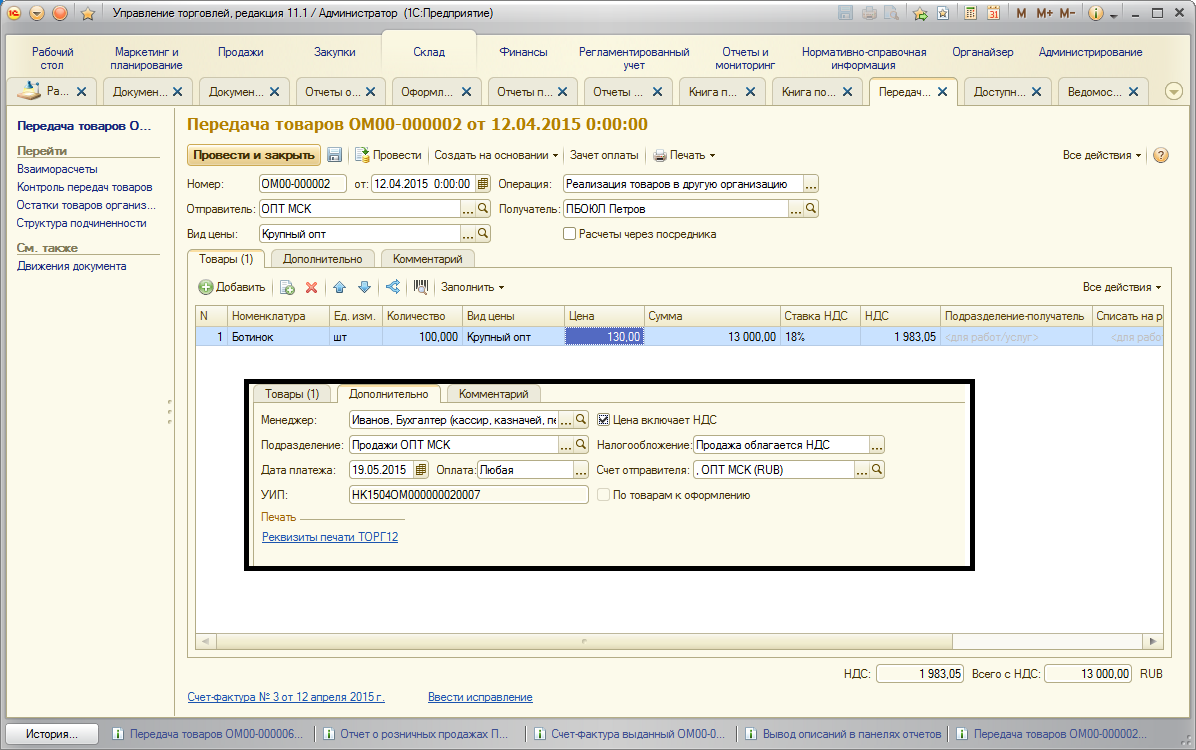The height and width of the screenshot is (750, 1196).
Task: Click the red X delete row icon
Action: pyautogui.click(x=311, y=287)
